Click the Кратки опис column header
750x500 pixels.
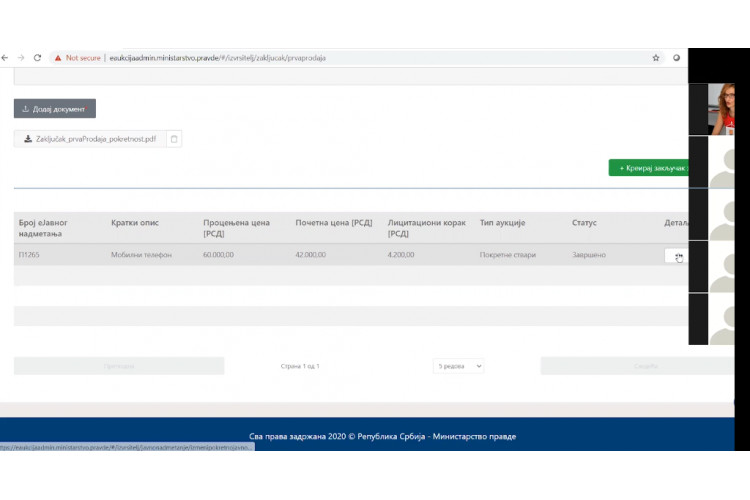pos(135,222)
